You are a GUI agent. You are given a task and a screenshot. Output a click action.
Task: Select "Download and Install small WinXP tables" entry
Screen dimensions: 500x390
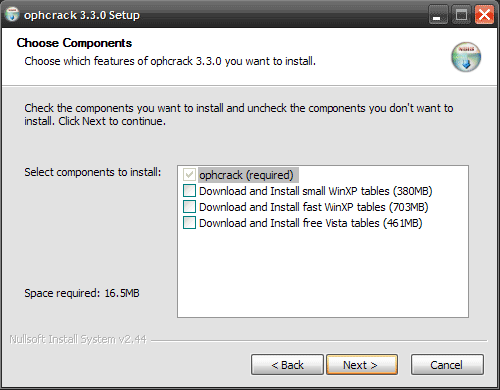pos(316,191)
